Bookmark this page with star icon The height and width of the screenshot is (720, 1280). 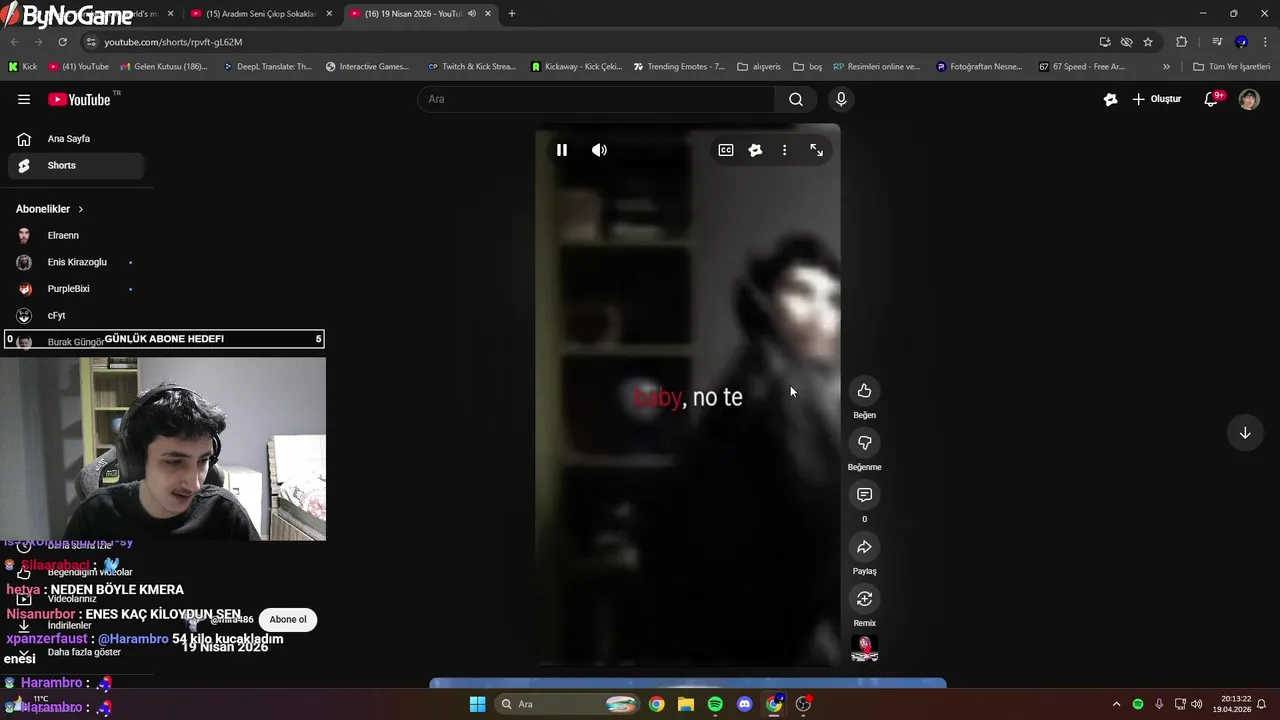click(1148, 42)
